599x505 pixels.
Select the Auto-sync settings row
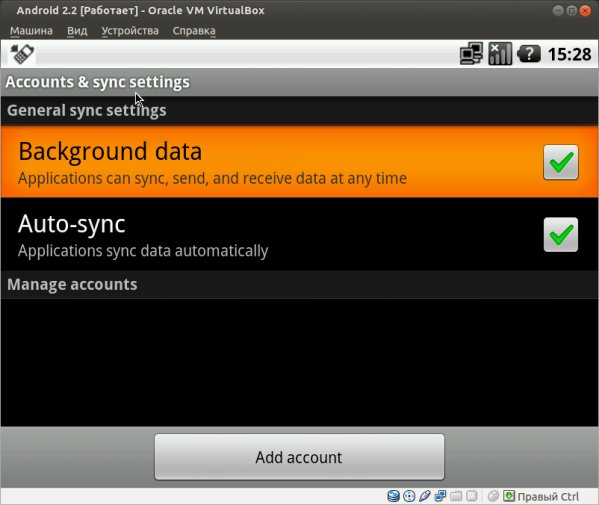[x=300, y=234]
